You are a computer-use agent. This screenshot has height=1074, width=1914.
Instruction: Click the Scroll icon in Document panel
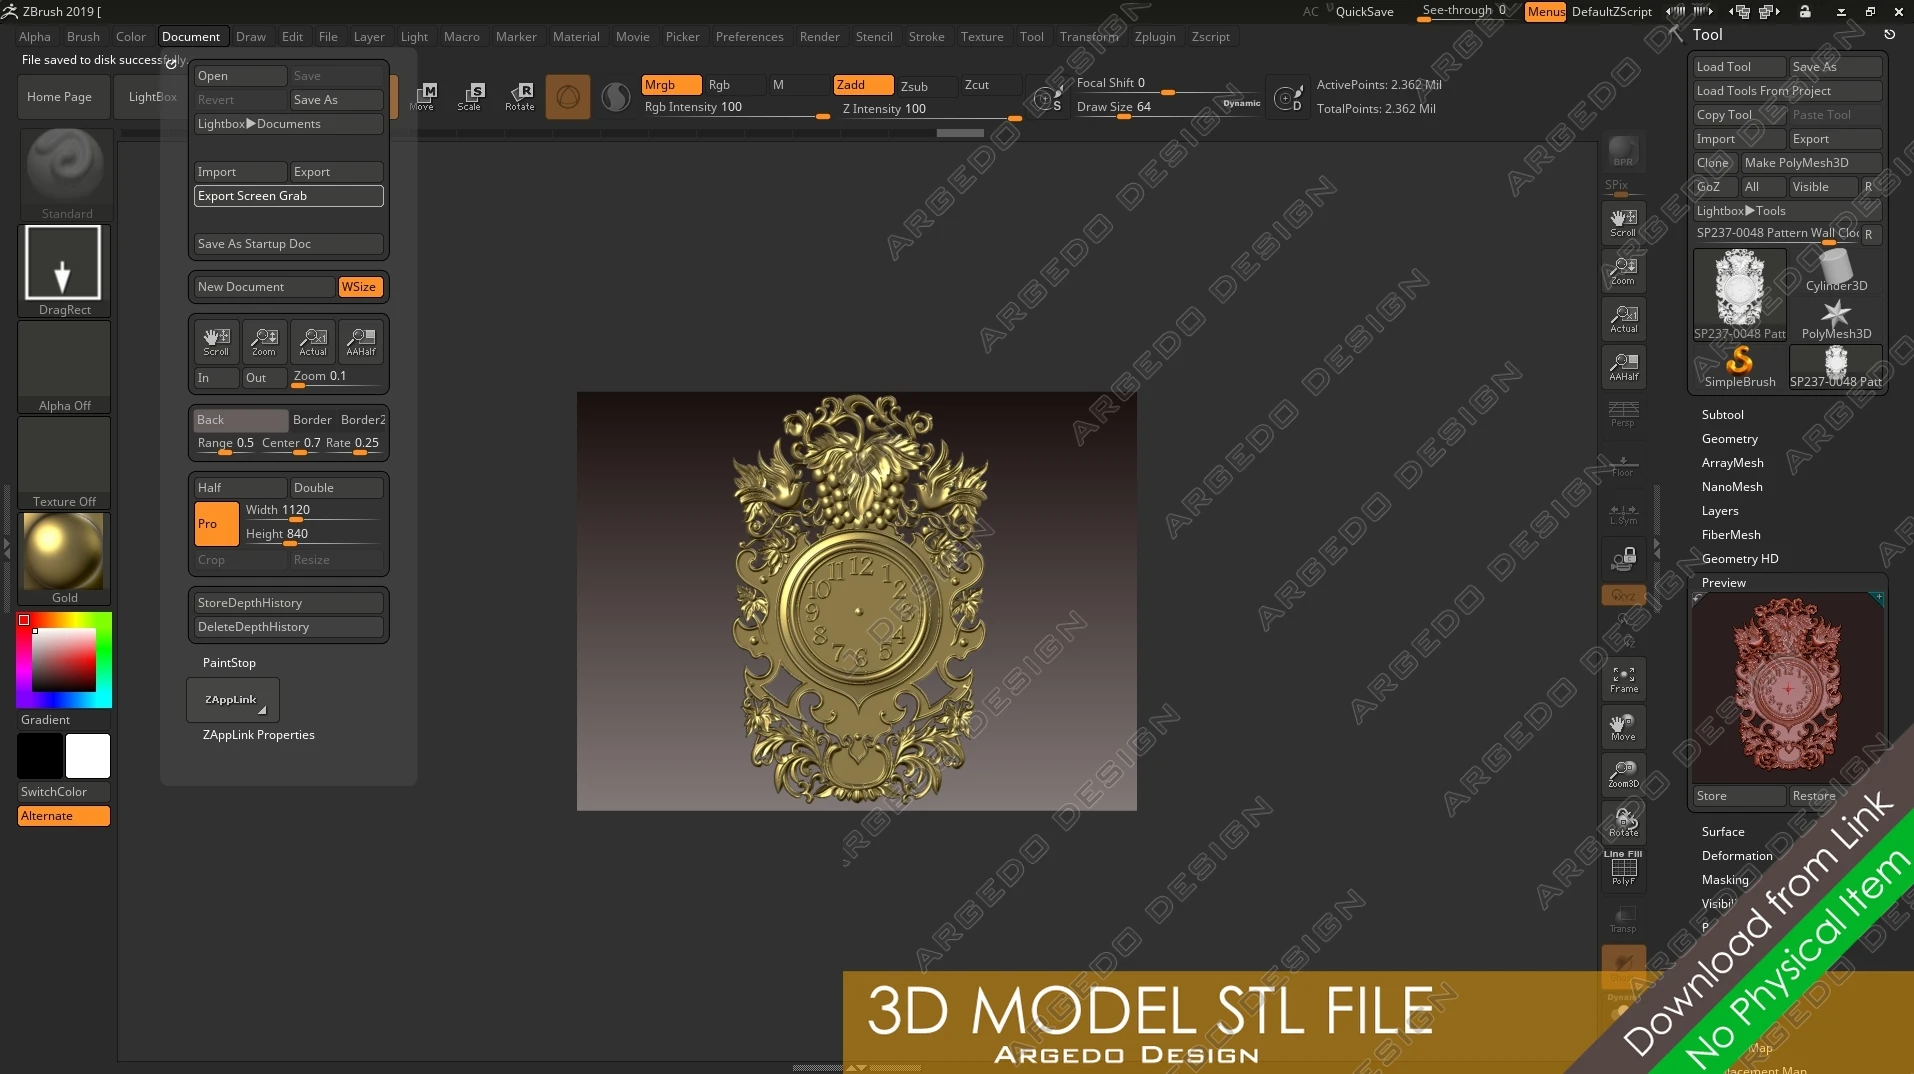(x=216, y=342)
